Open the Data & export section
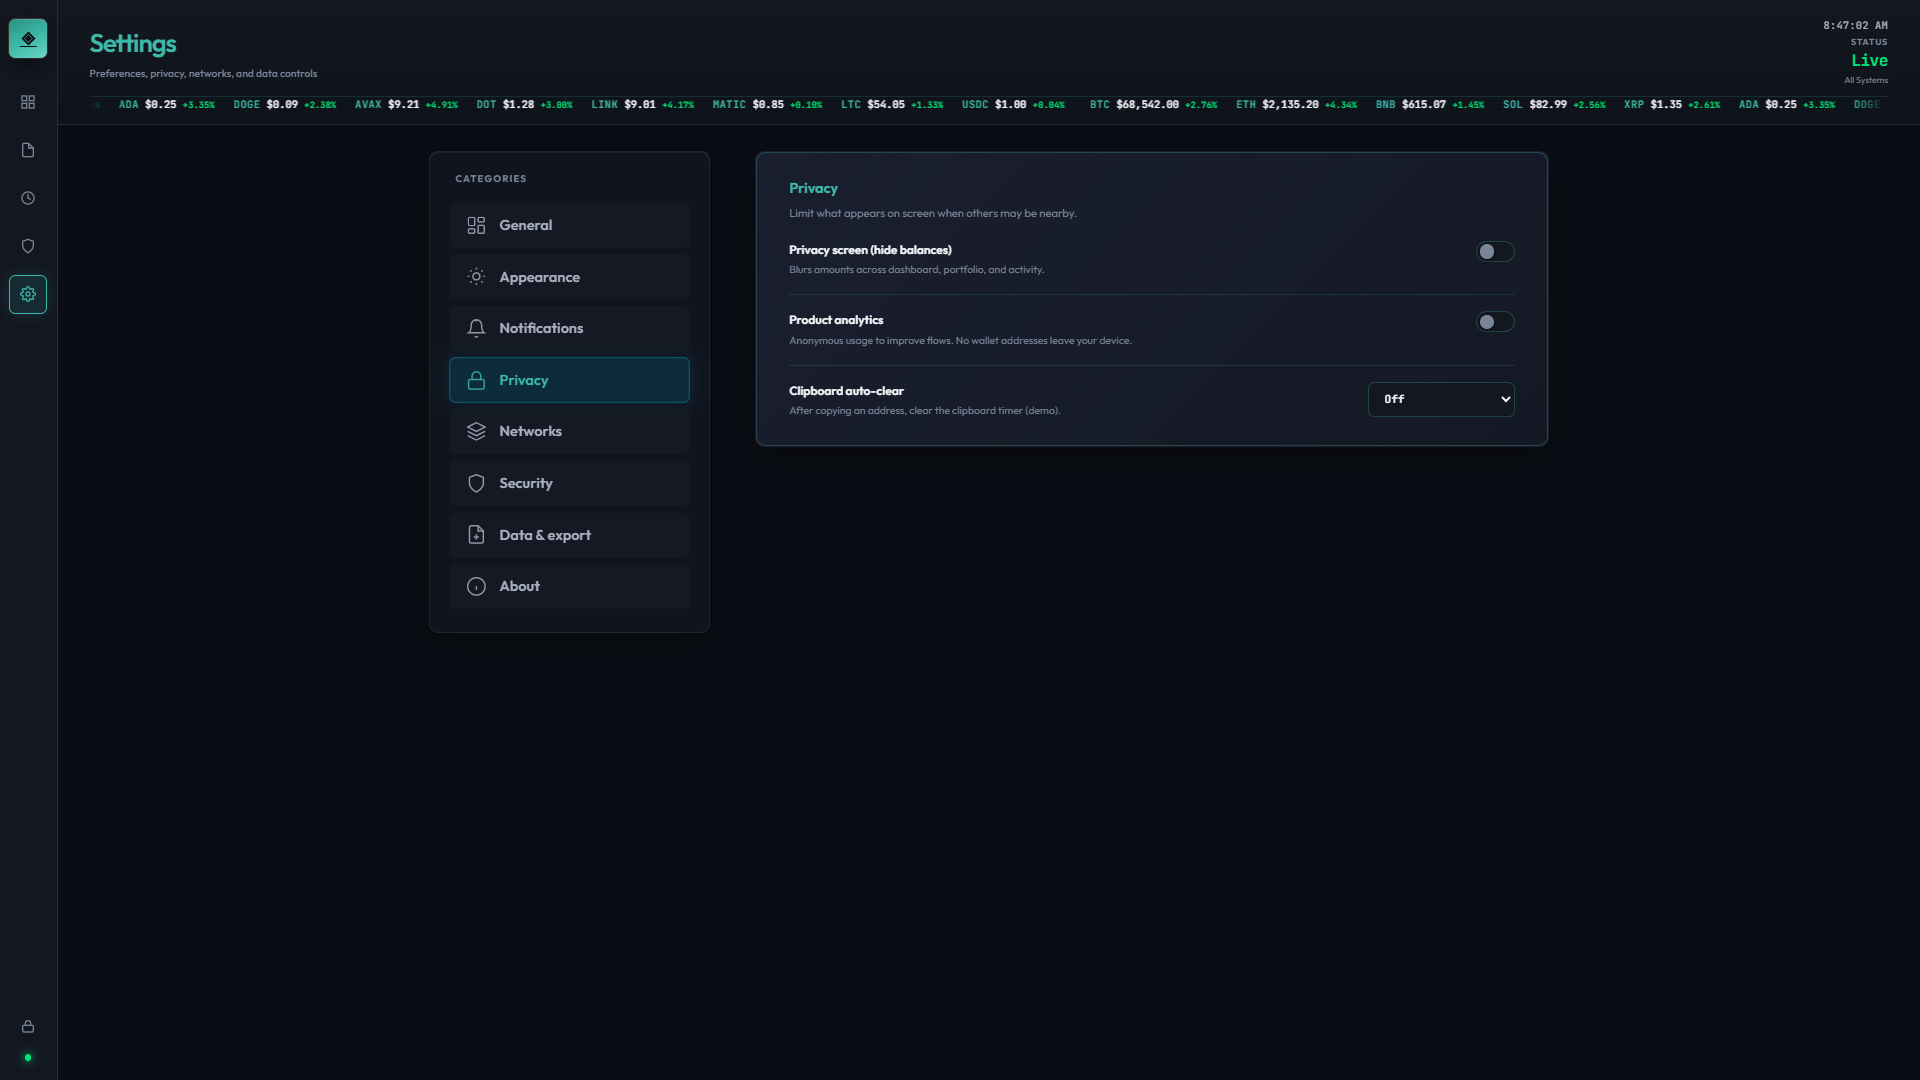 569,535
